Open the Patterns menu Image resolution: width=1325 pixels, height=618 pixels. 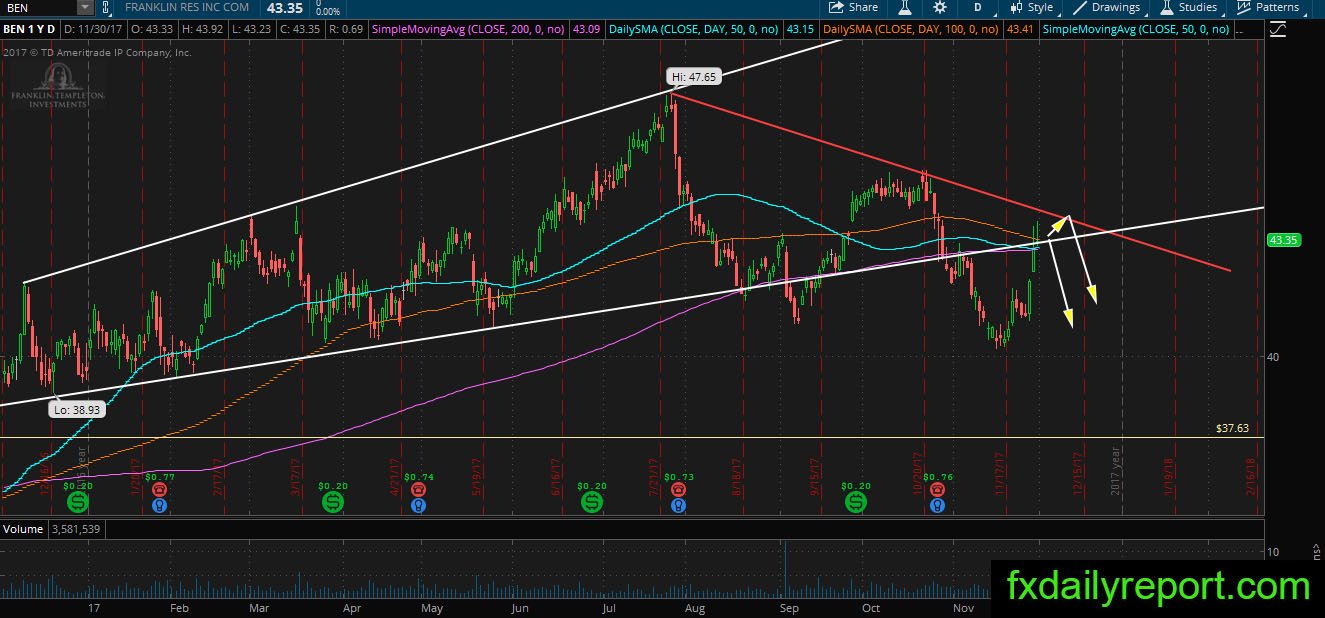(1268, 7)
